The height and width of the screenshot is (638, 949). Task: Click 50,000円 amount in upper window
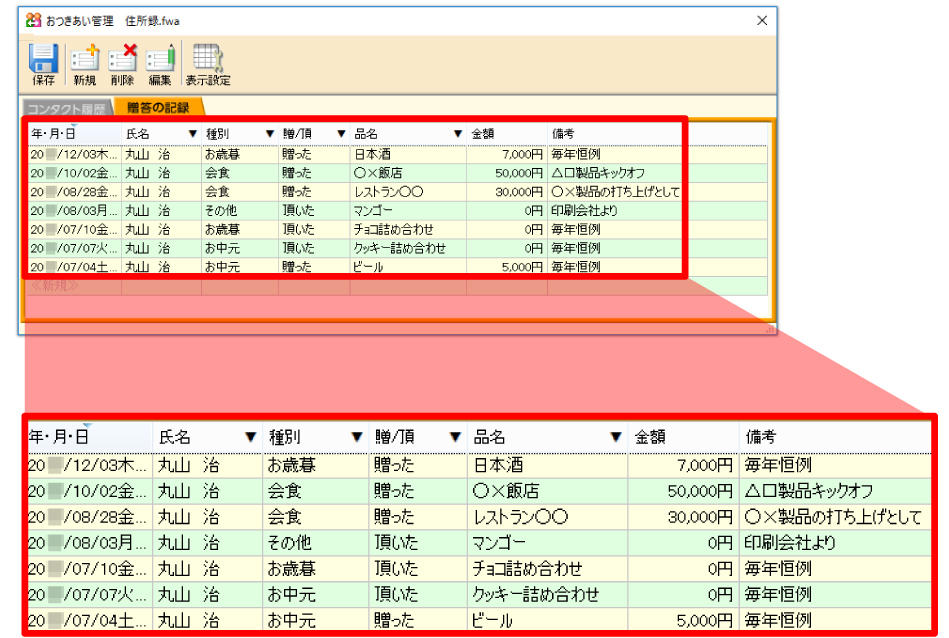pos(519,173)
